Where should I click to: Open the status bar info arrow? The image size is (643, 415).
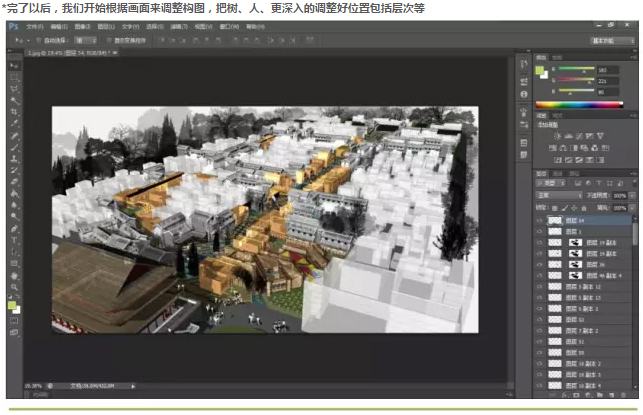[x=133, y=386]
